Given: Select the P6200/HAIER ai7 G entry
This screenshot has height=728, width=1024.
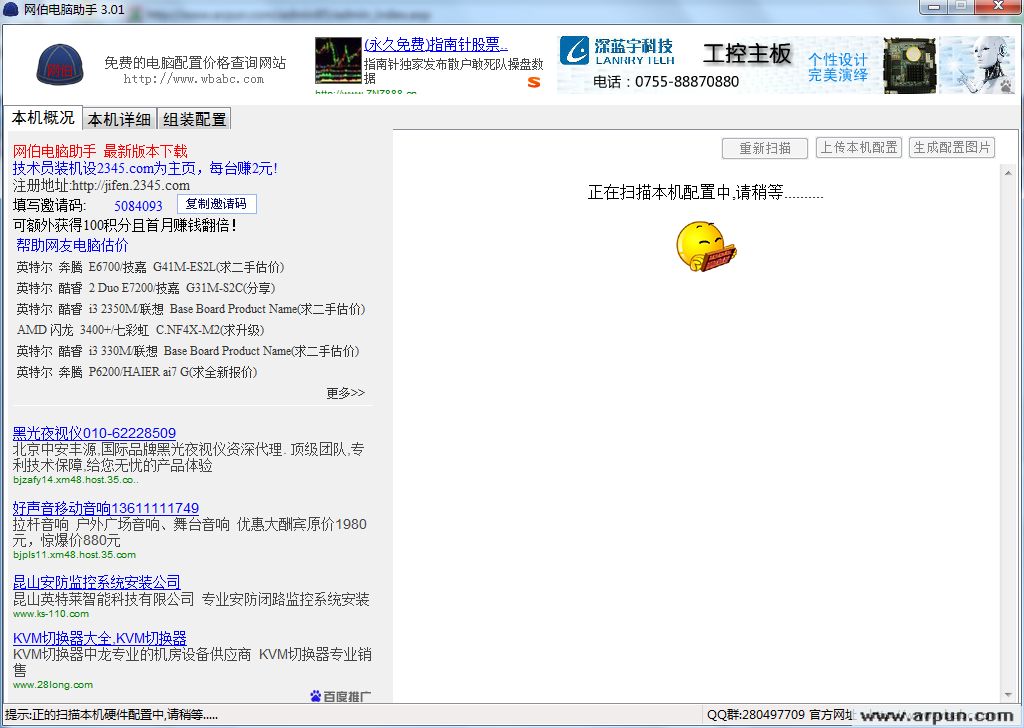Looking at the screenshot, I should (136, 372).
